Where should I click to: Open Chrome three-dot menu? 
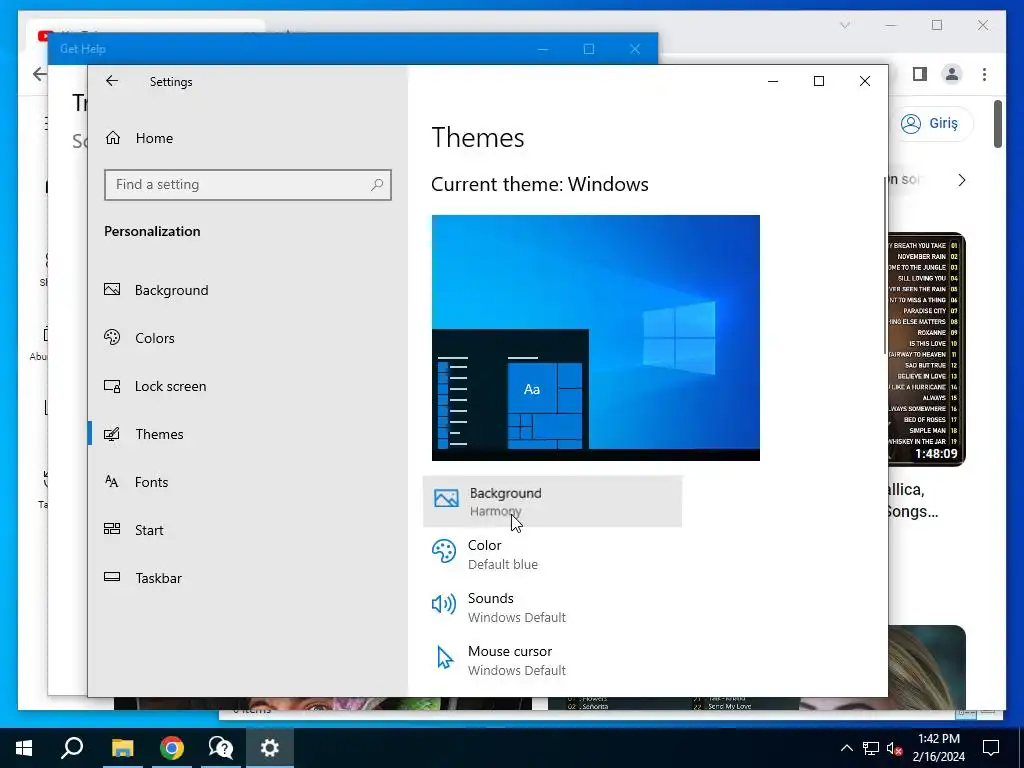click(984, 74)
